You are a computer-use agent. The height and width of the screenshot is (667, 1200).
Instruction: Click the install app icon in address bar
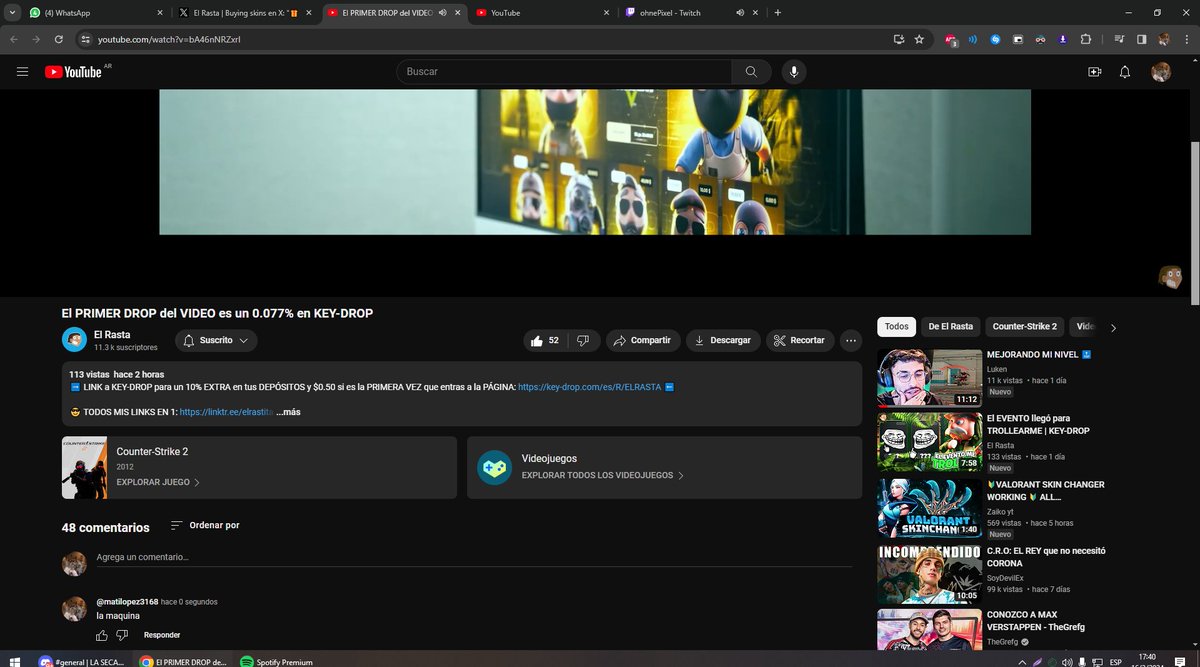click(899, 39)
